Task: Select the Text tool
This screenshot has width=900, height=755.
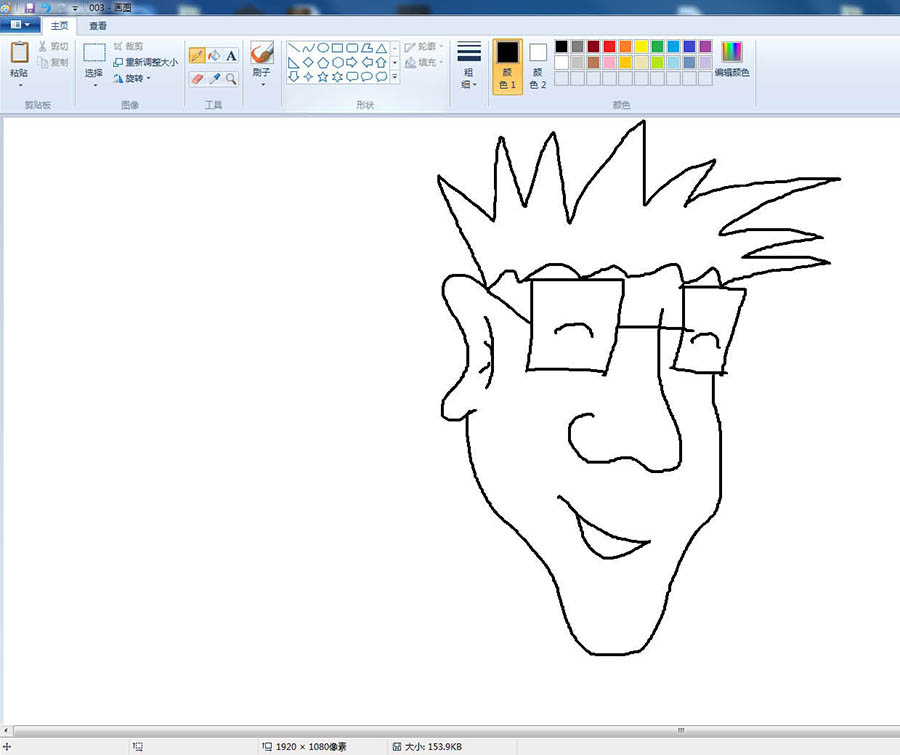Action: click(231, 55)
